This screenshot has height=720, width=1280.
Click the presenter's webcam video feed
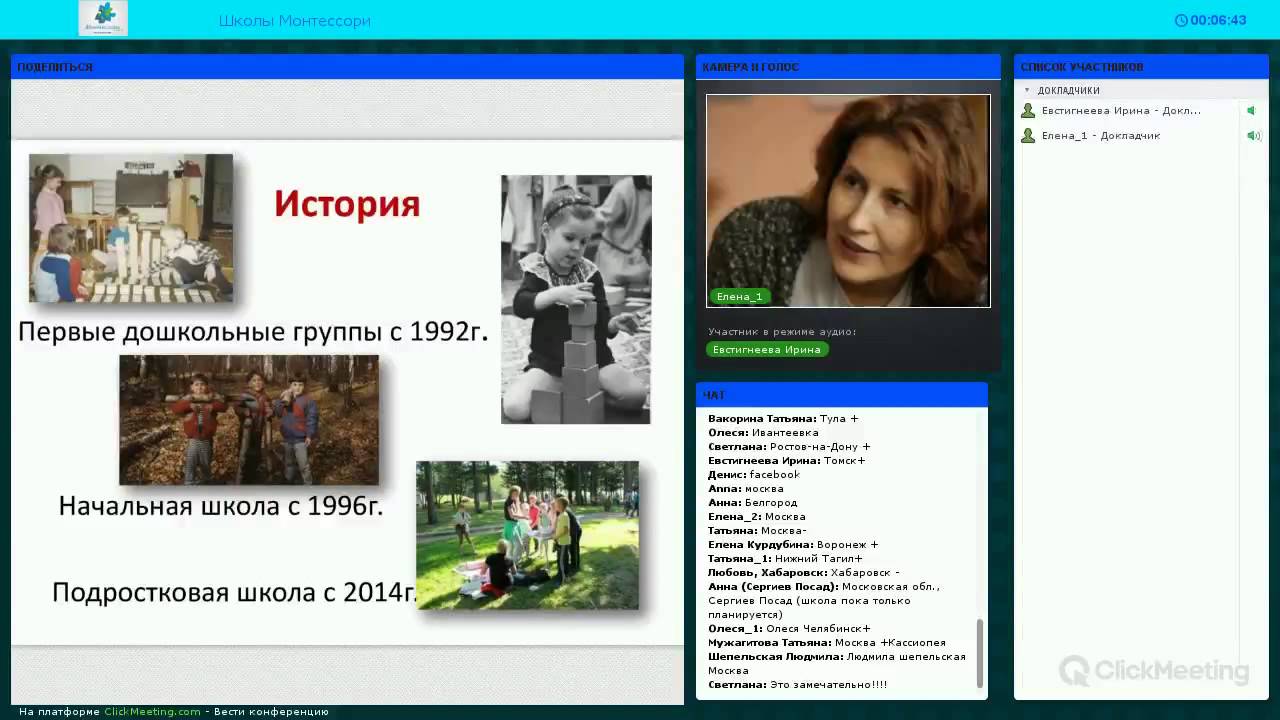(848, 200)
